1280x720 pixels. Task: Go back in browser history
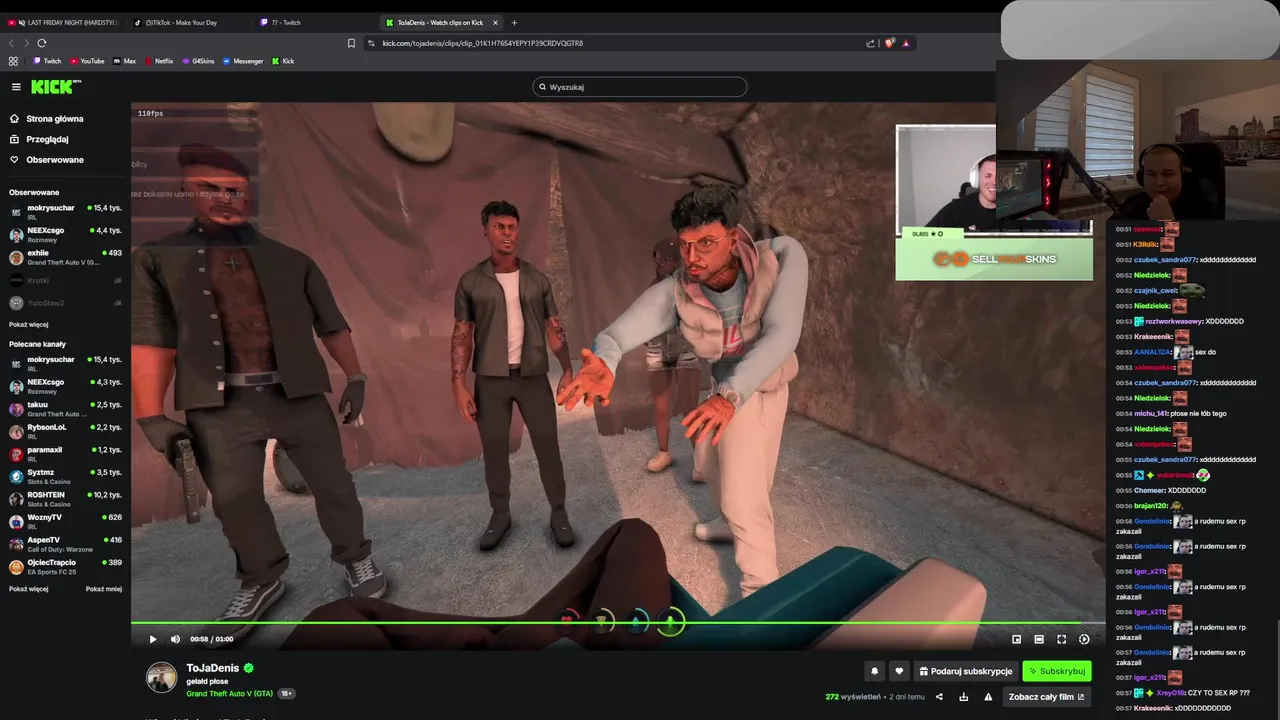[12, 43]
